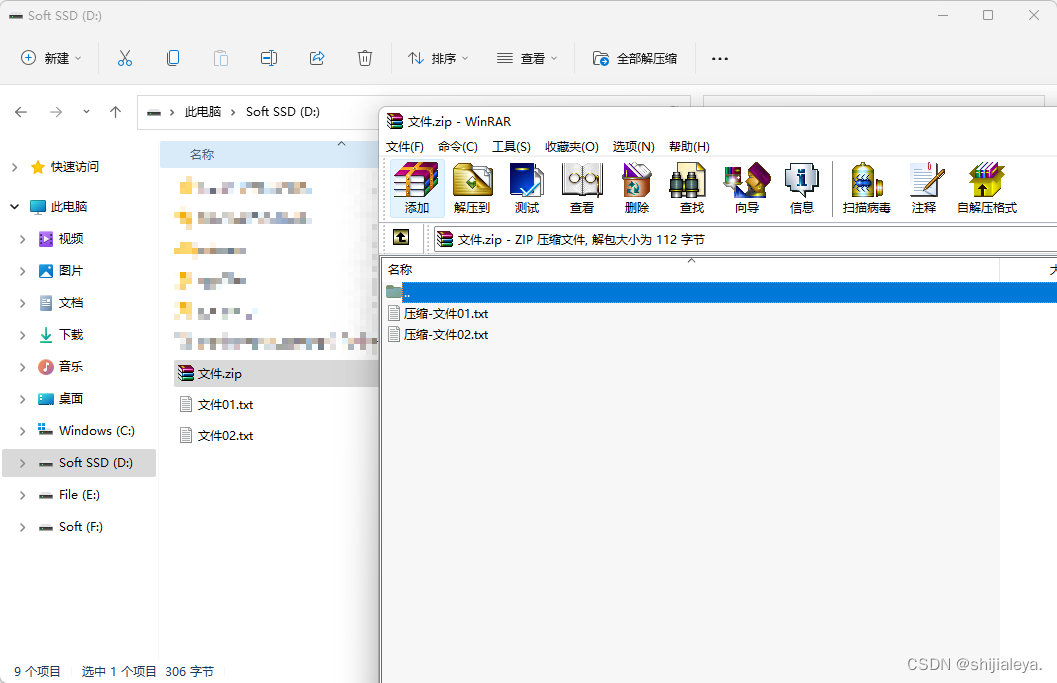Open the 注释 (Comment) editor

[x=925, y=188]
